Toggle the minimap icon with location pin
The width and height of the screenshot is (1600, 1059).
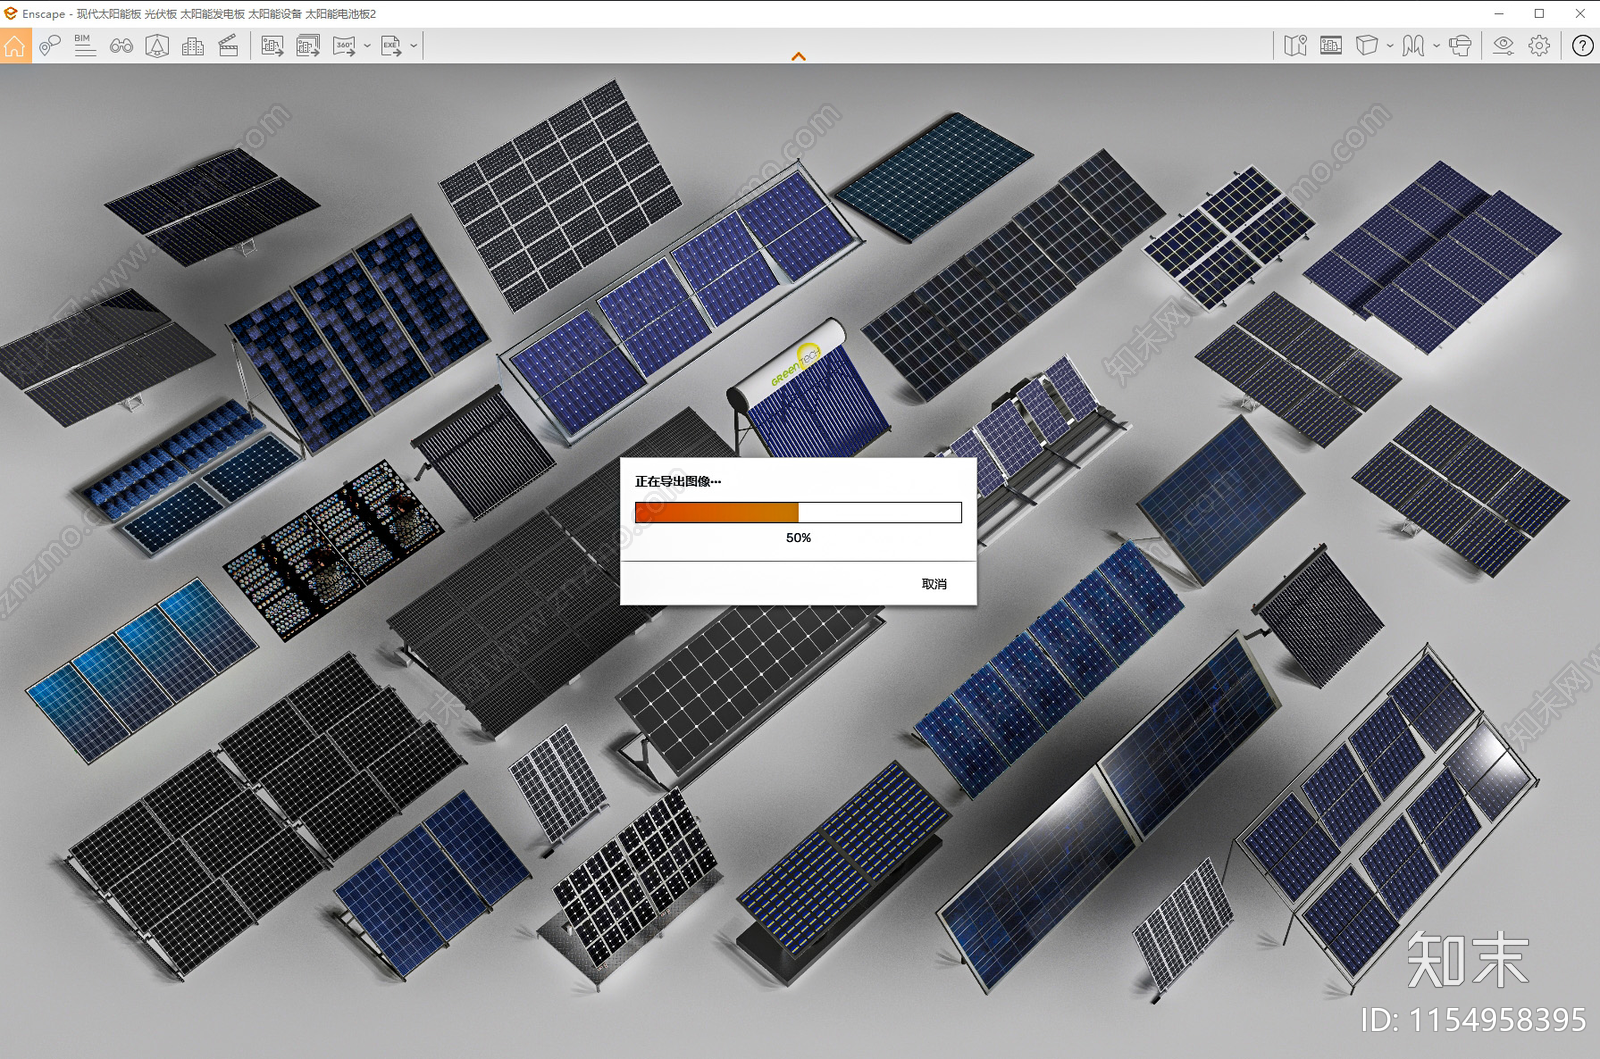pos(1295,46)
